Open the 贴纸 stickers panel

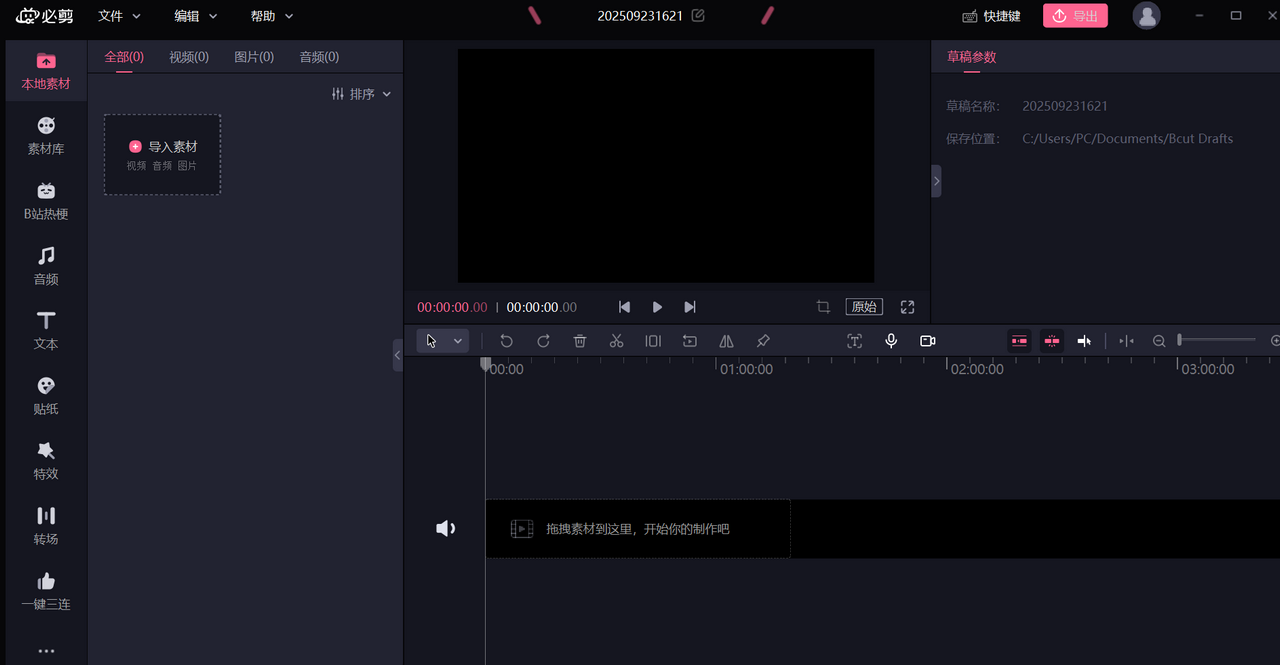pyautogui.click(x=46, y=396)
